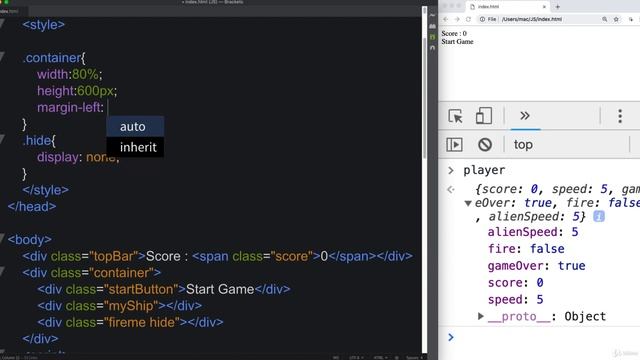Click the 'player' console command entry
Viewport: 640px width, 360px height.
(484, 170)
